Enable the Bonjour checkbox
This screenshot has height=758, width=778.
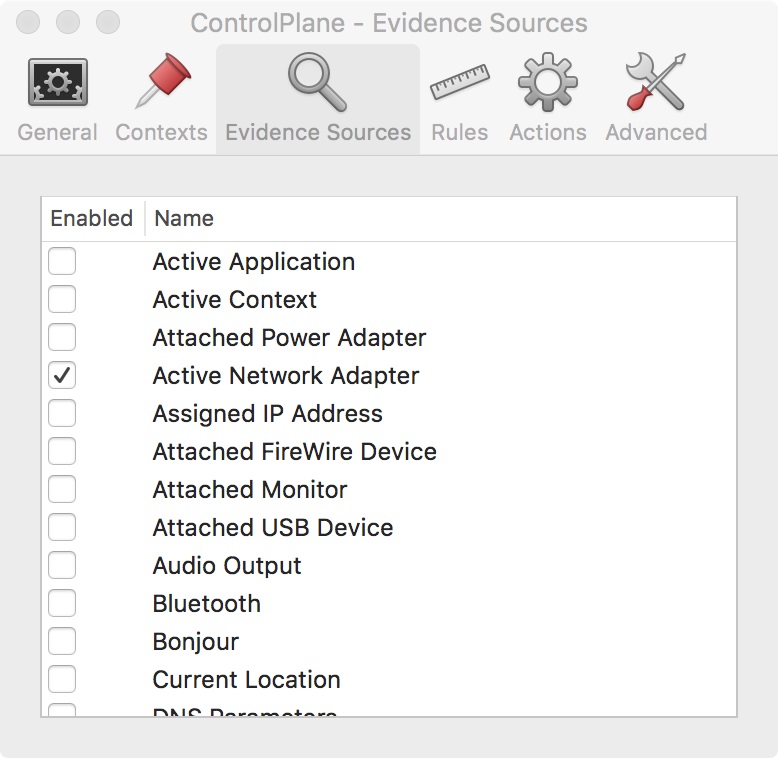(x=62, y=641)
